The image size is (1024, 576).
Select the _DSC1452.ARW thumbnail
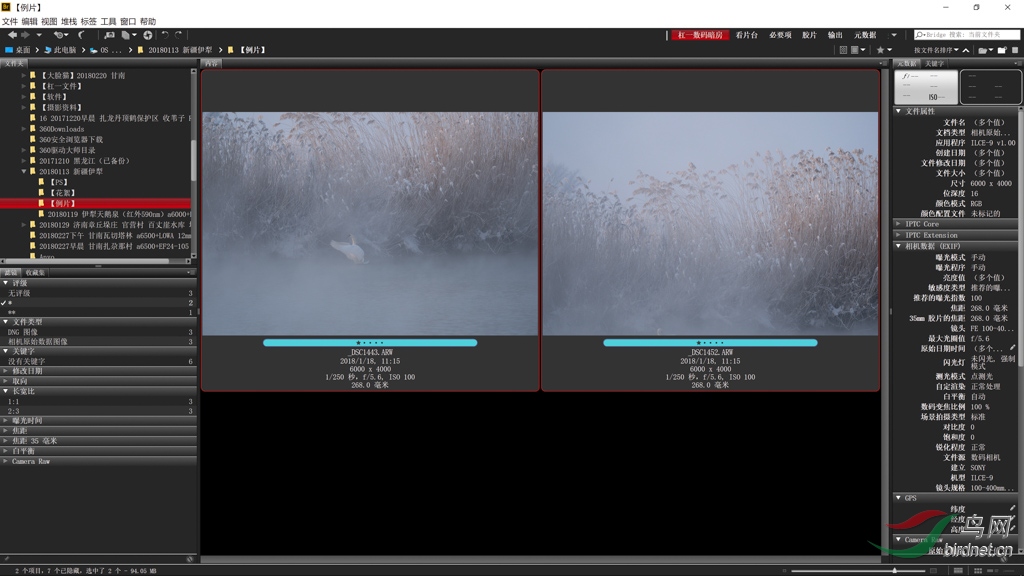[710, 223]
